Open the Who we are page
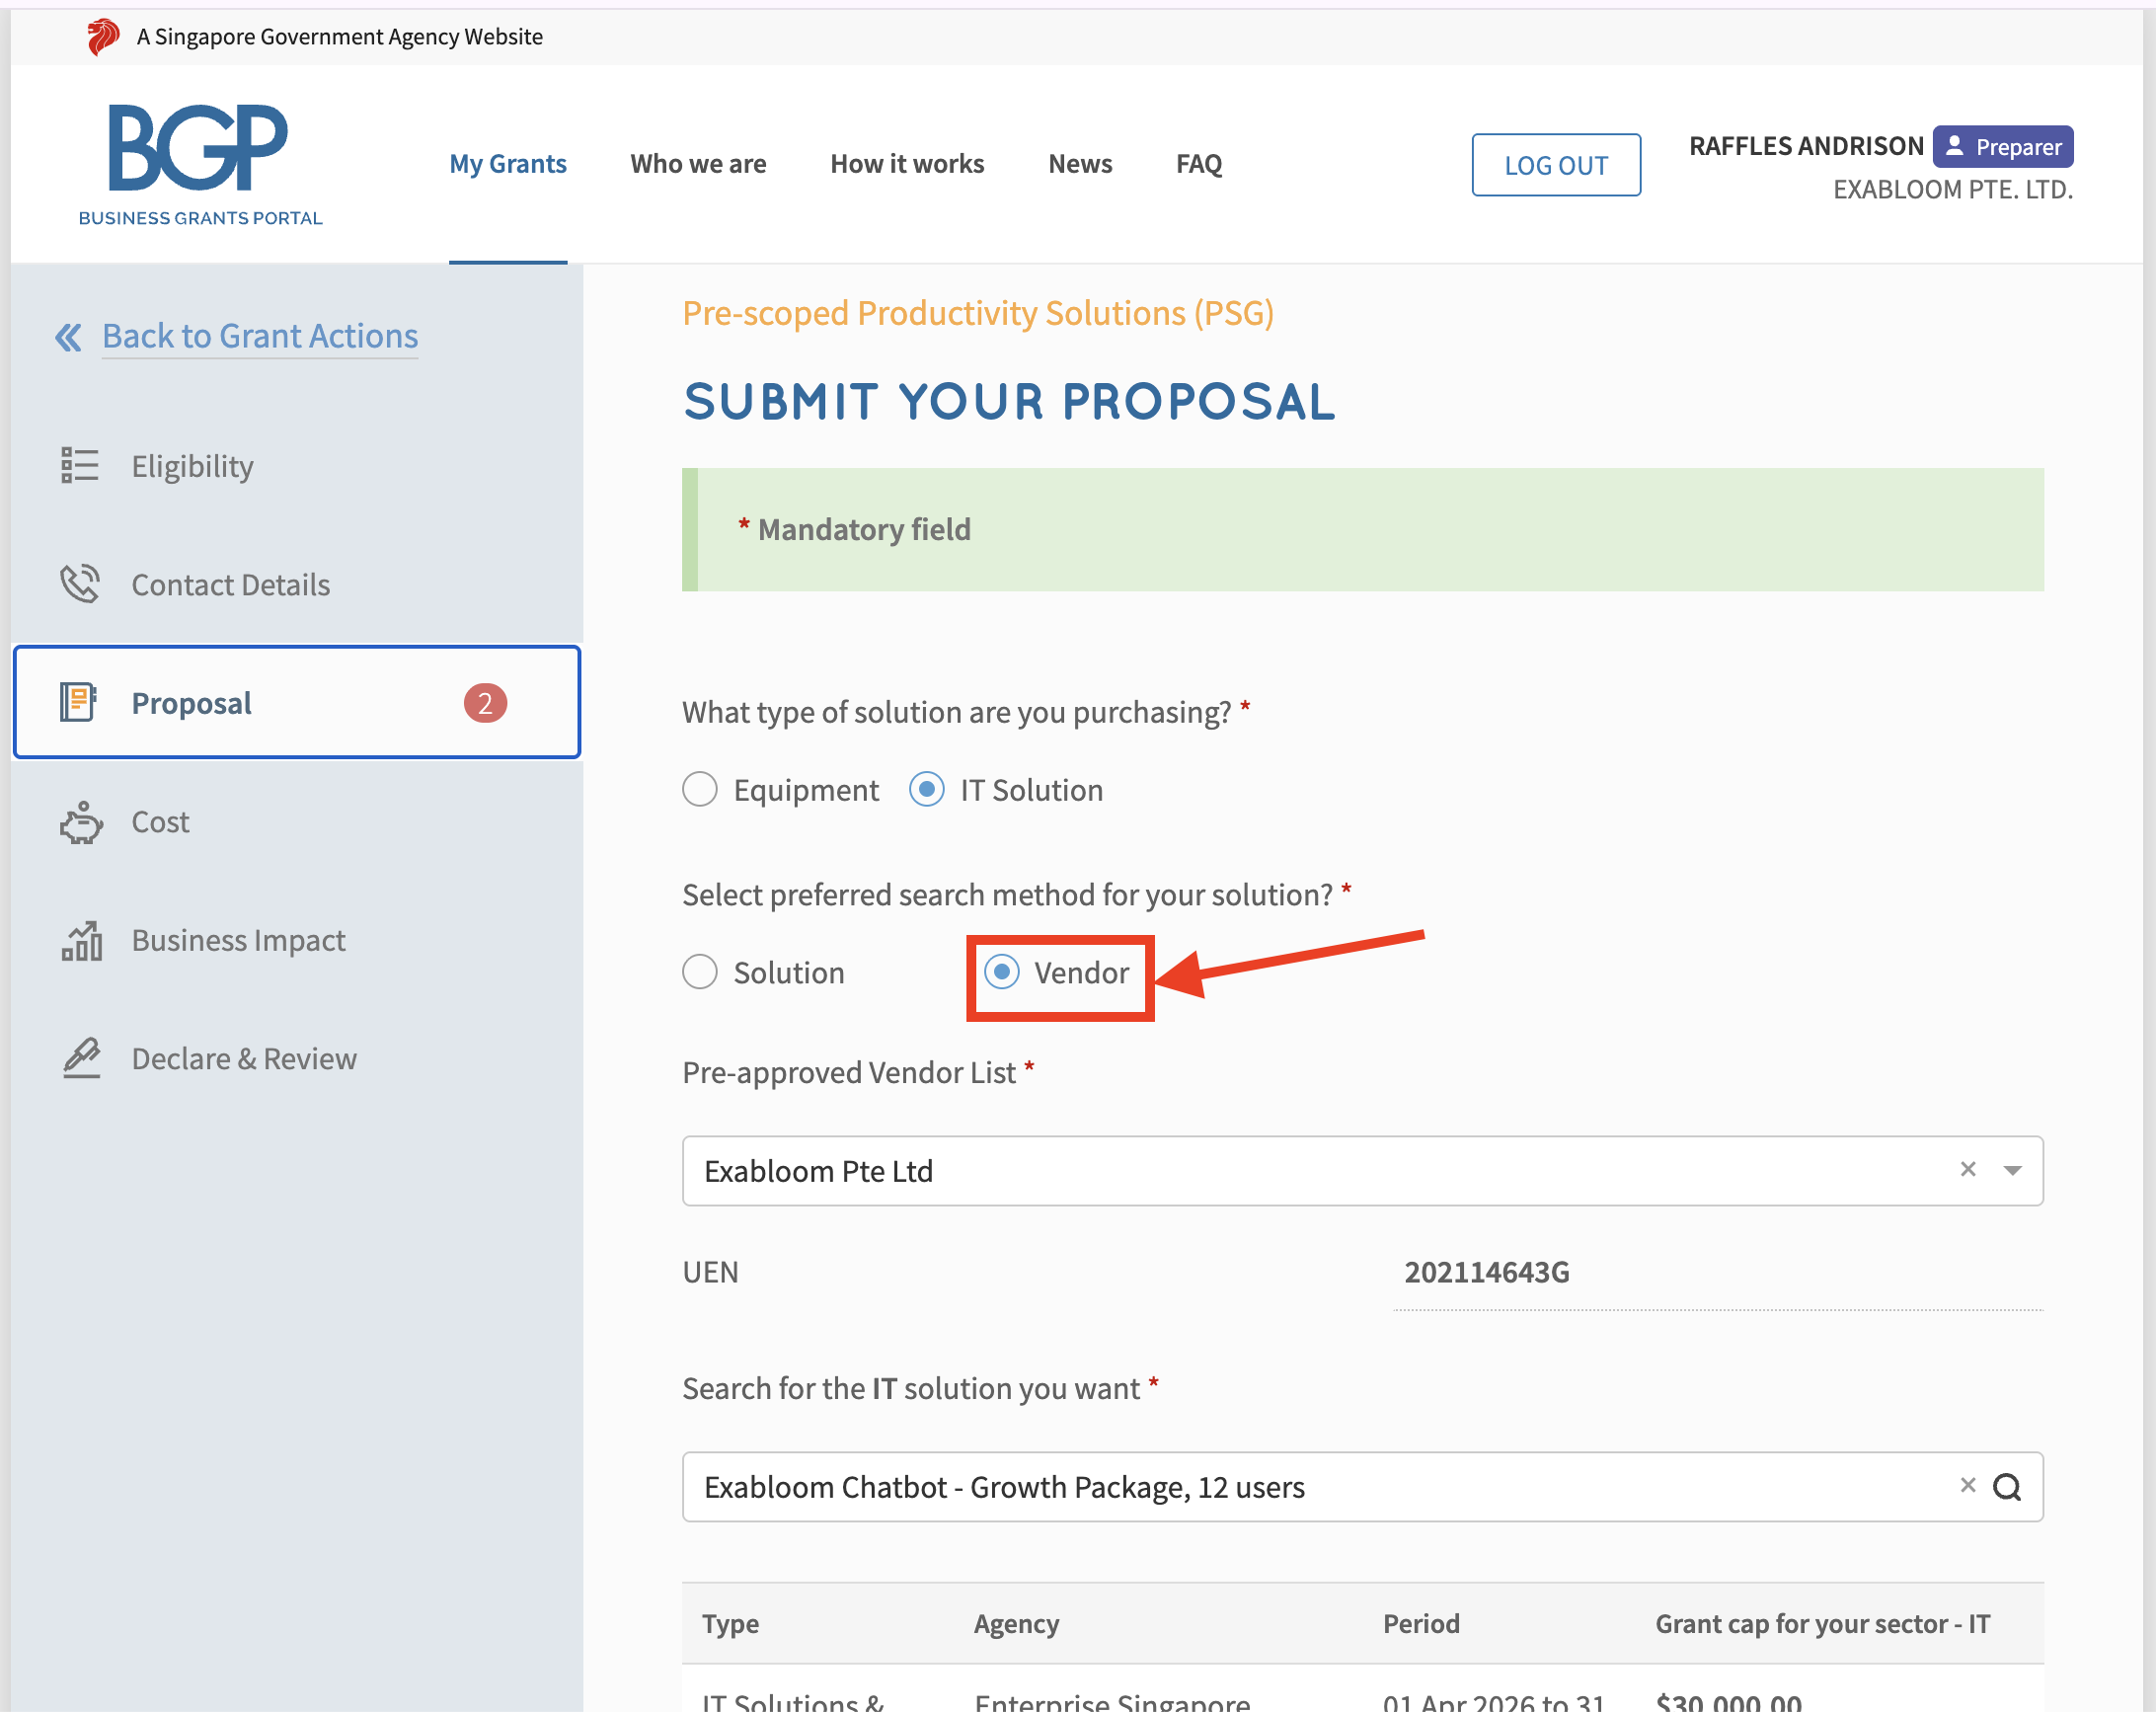2156x1712 pixels. coord(698,164)
